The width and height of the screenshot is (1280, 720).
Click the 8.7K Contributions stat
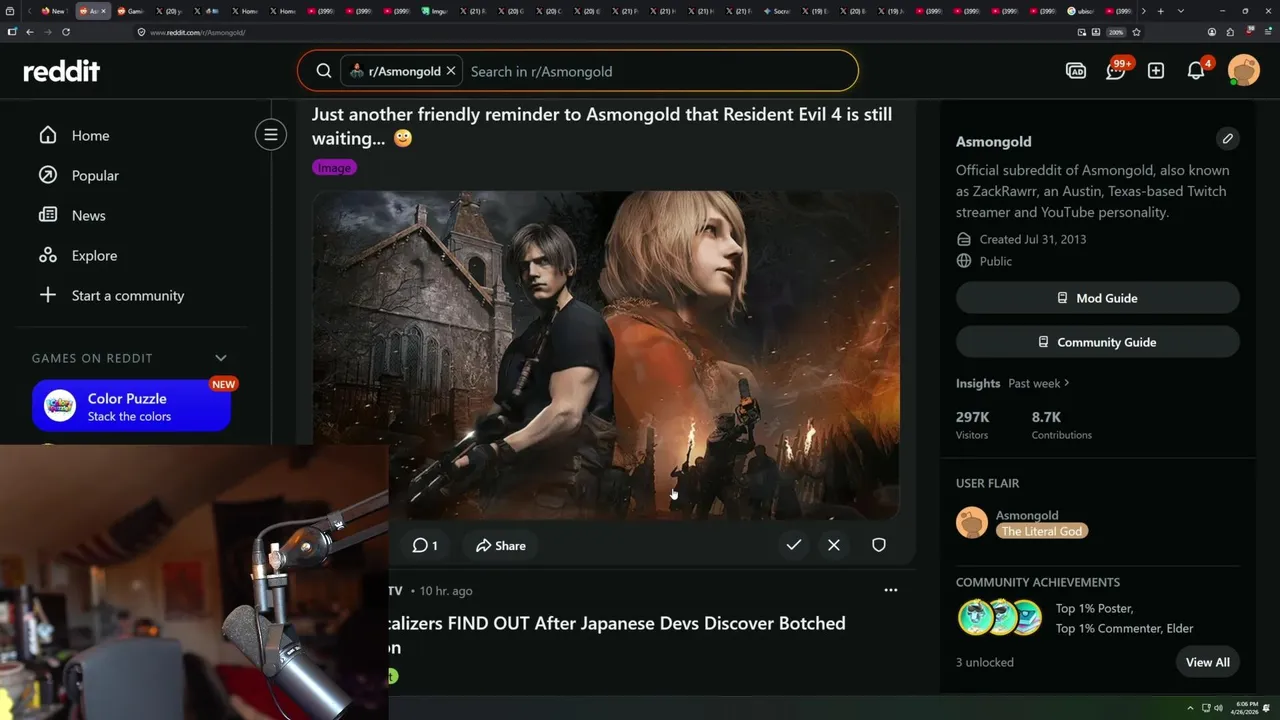(x=1062, y=425)
